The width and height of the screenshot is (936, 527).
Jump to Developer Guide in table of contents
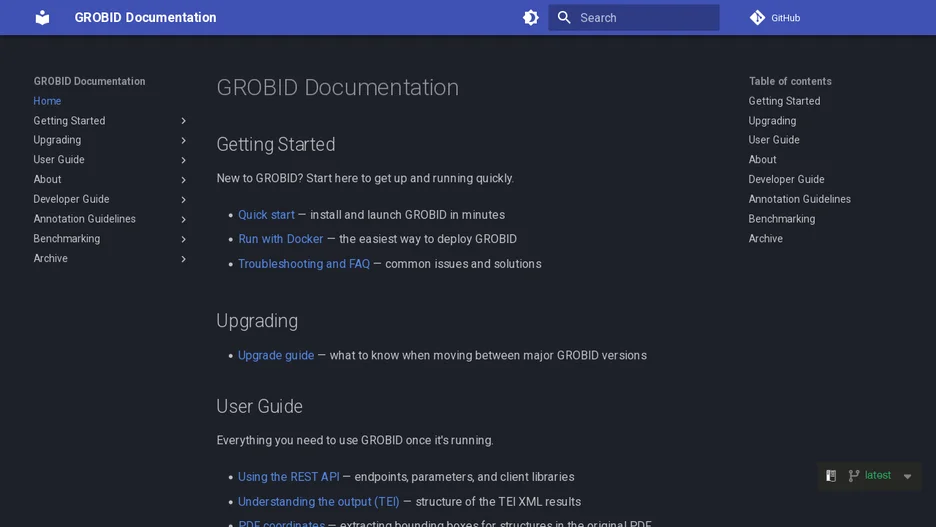coord(787,179)
